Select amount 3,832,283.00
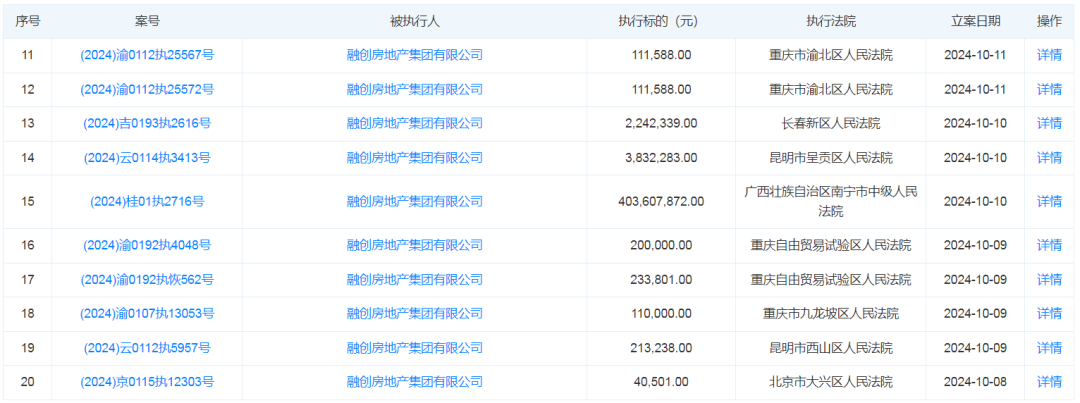 pyautogui.click(x=661, y=158)
